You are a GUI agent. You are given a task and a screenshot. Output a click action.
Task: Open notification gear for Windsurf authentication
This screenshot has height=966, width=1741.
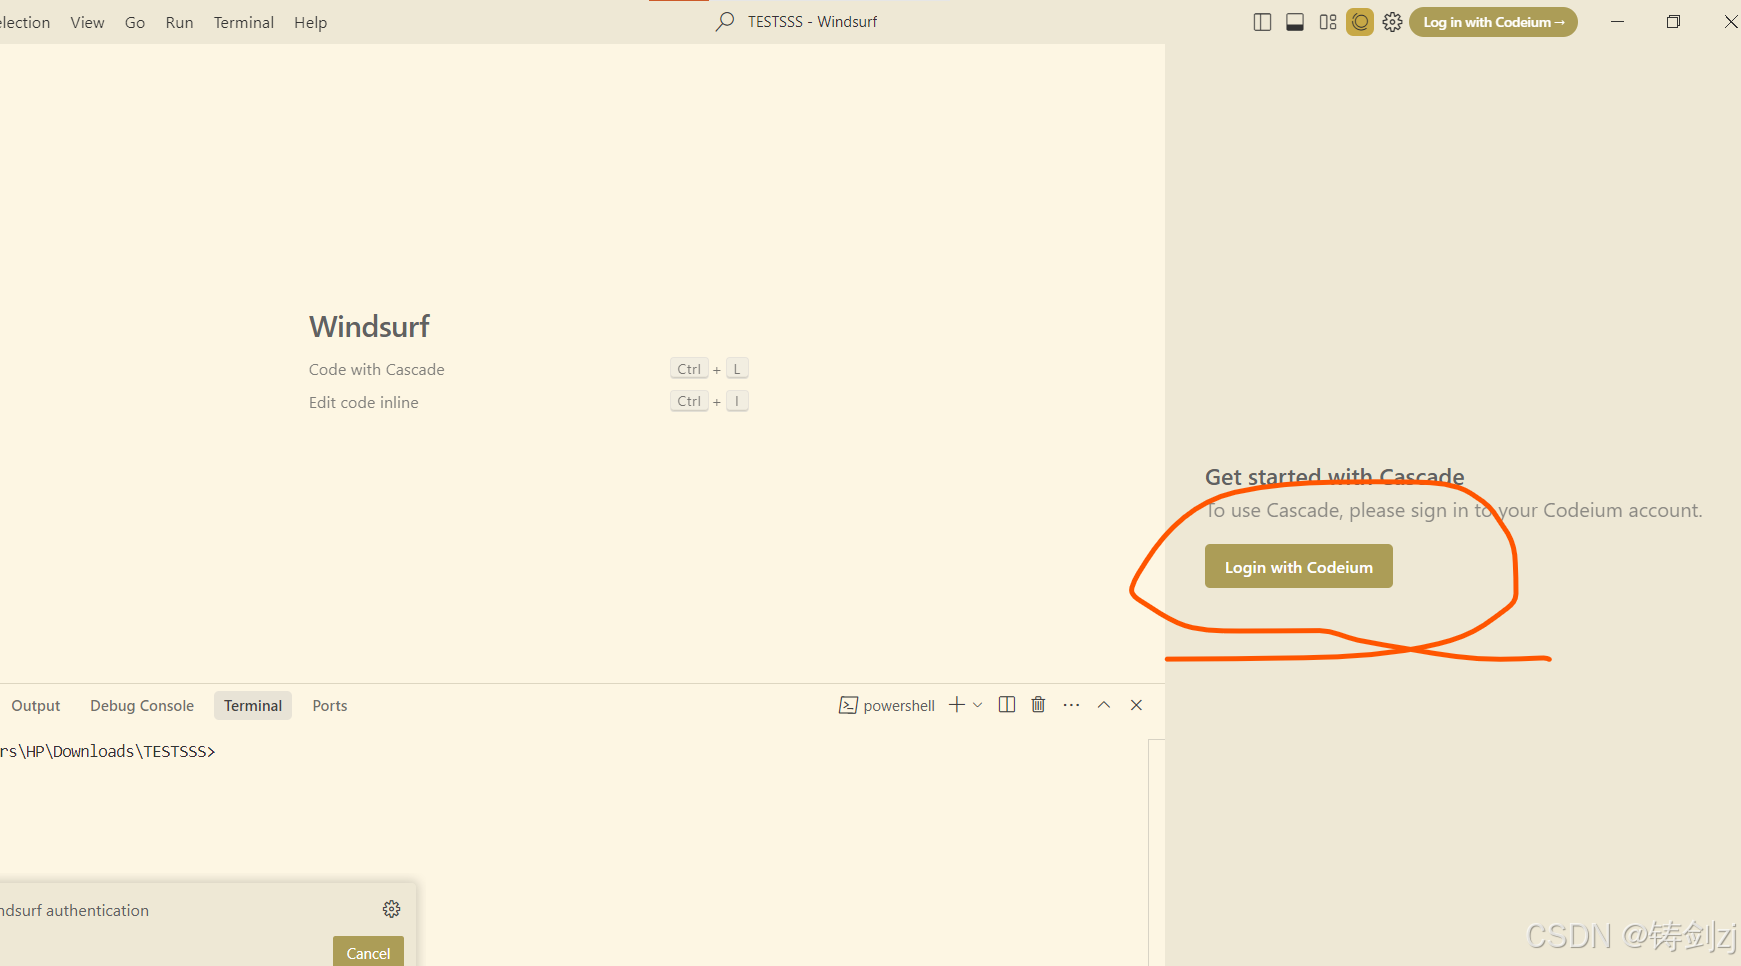391,909
